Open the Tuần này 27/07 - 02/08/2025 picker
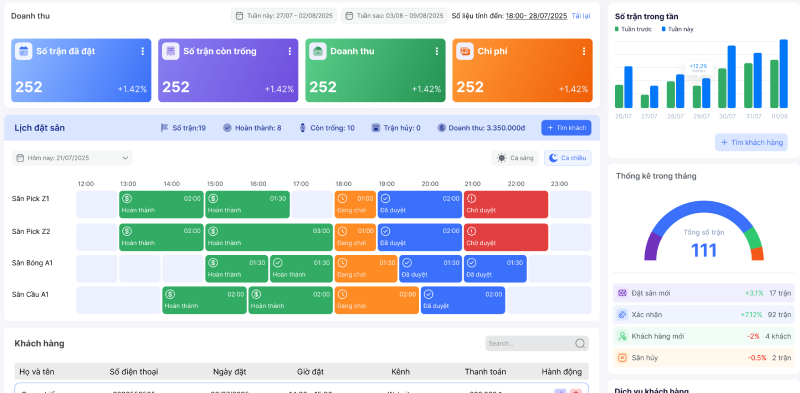The height and width of the screenshot is (393, 800). pos(284,16)
